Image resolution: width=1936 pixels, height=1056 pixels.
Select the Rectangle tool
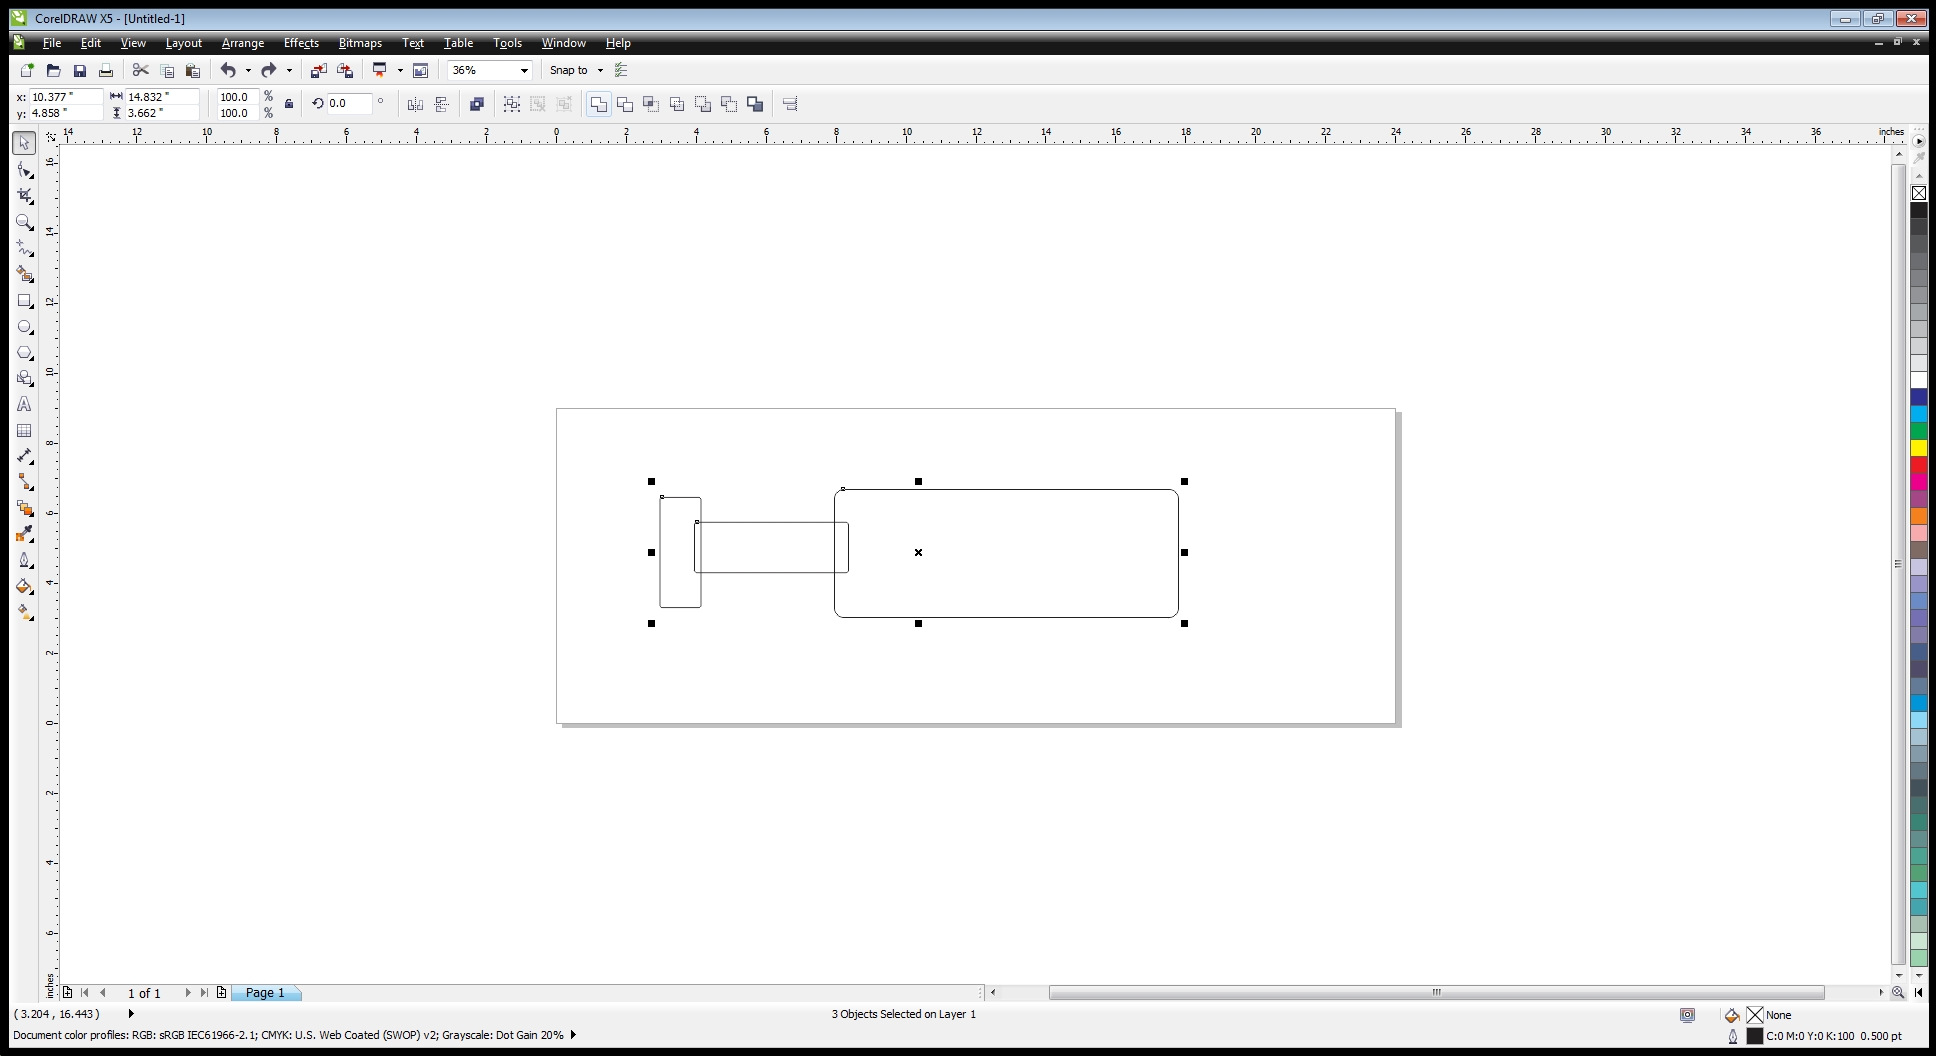pyautogui.click(x=24, y=300)
